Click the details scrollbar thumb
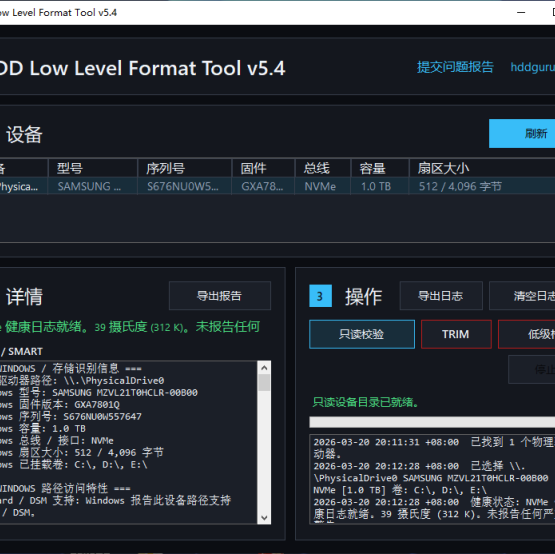This screenshot has width=555, height=554. 264,383
